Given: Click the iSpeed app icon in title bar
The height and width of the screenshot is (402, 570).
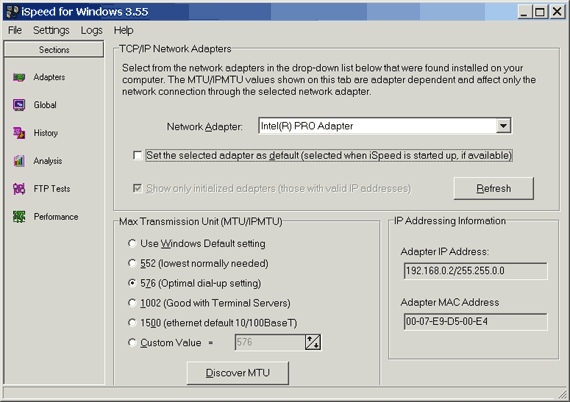Looking at the screenshot, I should (x=12, y=12).
